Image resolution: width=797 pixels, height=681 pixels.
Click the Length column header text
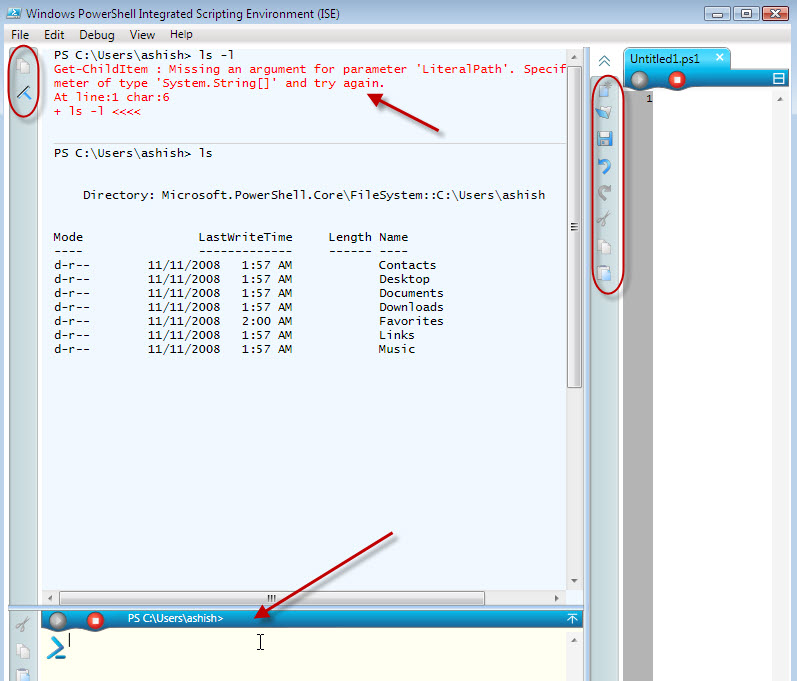[x=350, y=237]
